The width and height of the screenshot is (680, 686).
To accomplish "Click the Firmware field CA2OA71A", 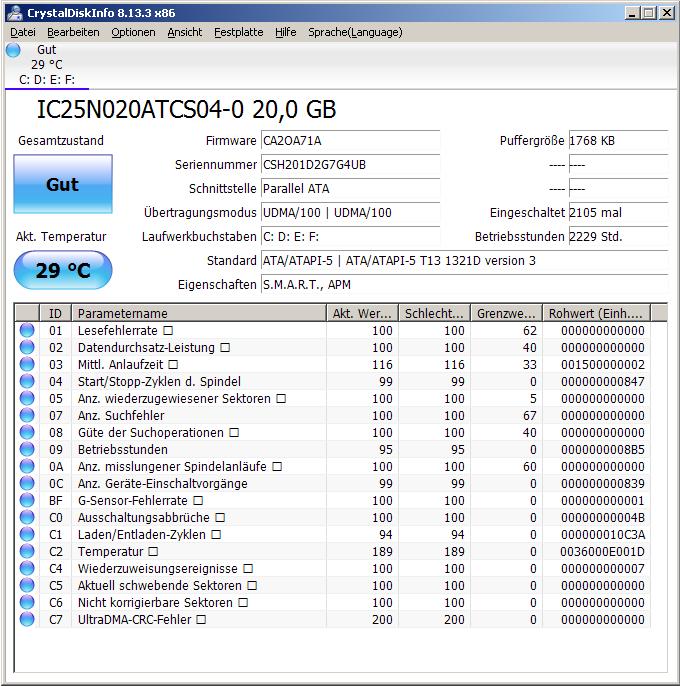I will [x=350, y=140].
